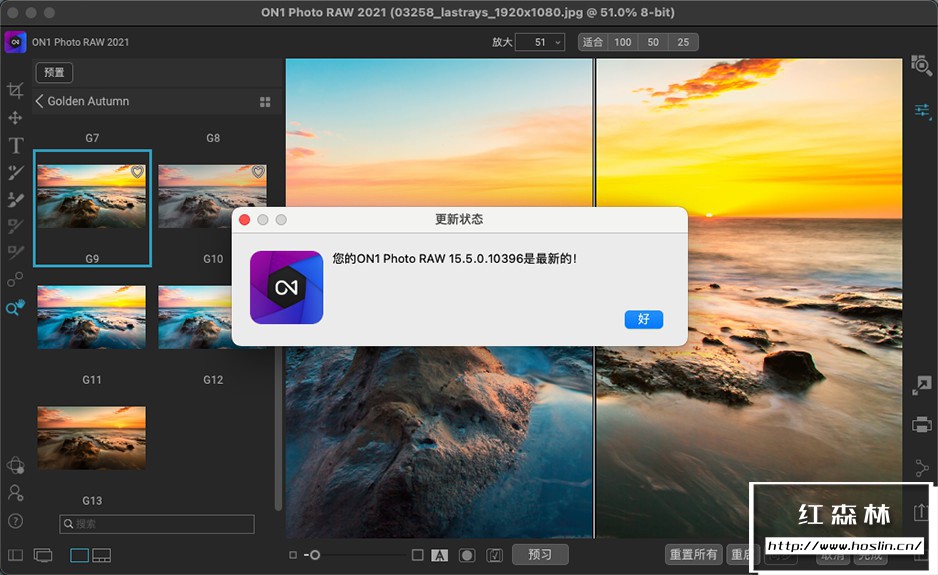938x575 pixels.
Task: Select the Text tool
Action: click(x=16, y=145)
